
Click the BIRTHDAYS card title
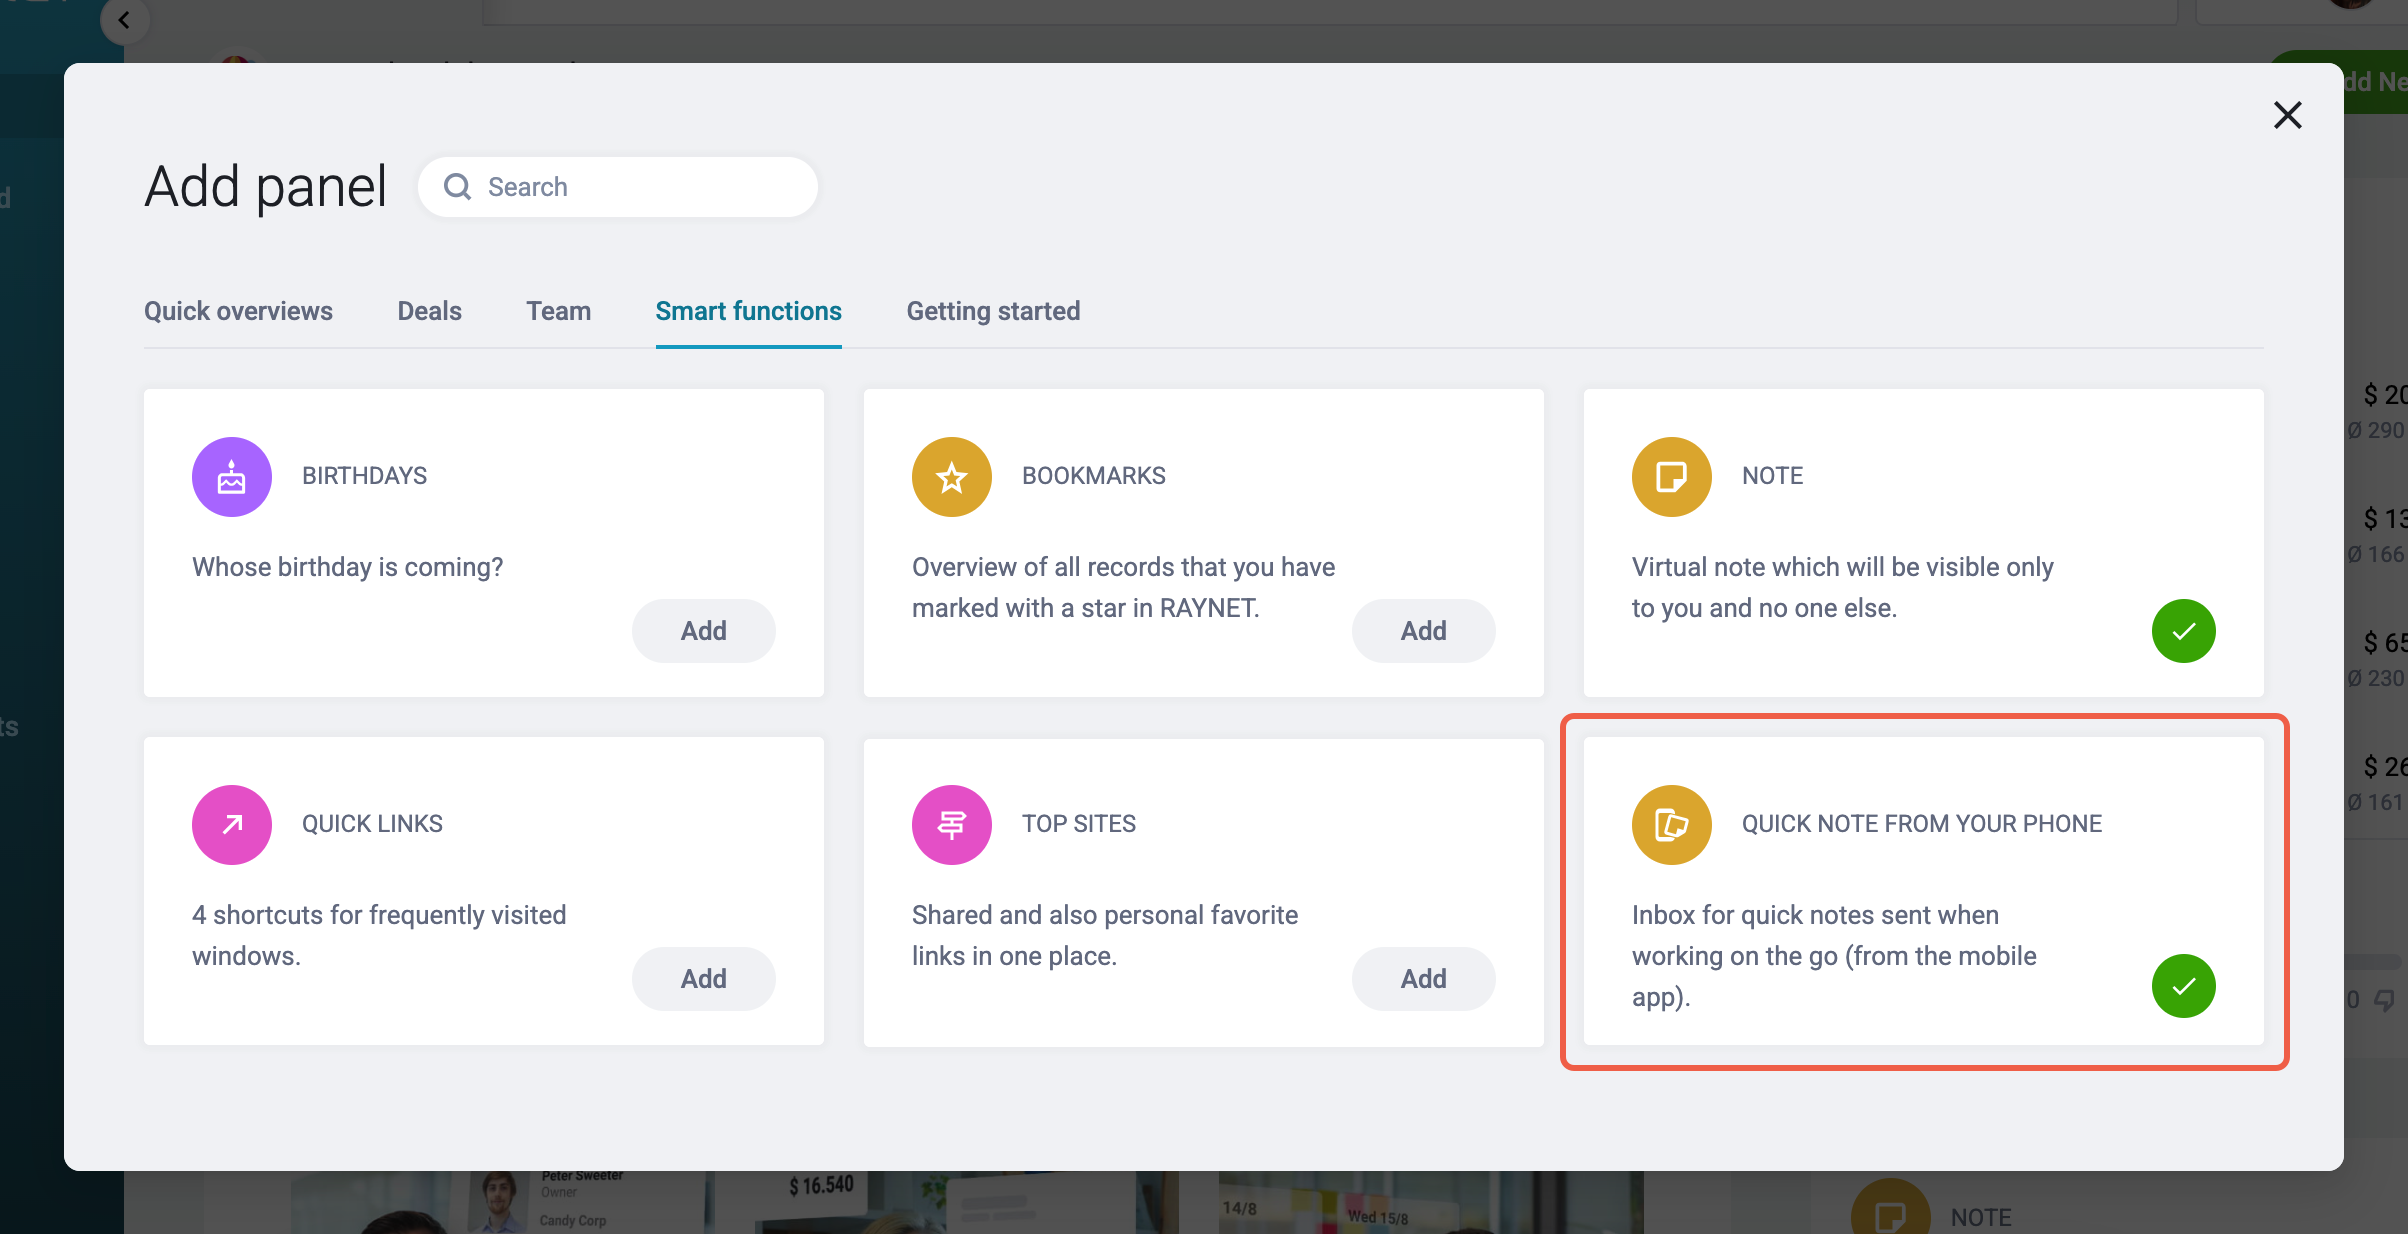pos(365,476)
